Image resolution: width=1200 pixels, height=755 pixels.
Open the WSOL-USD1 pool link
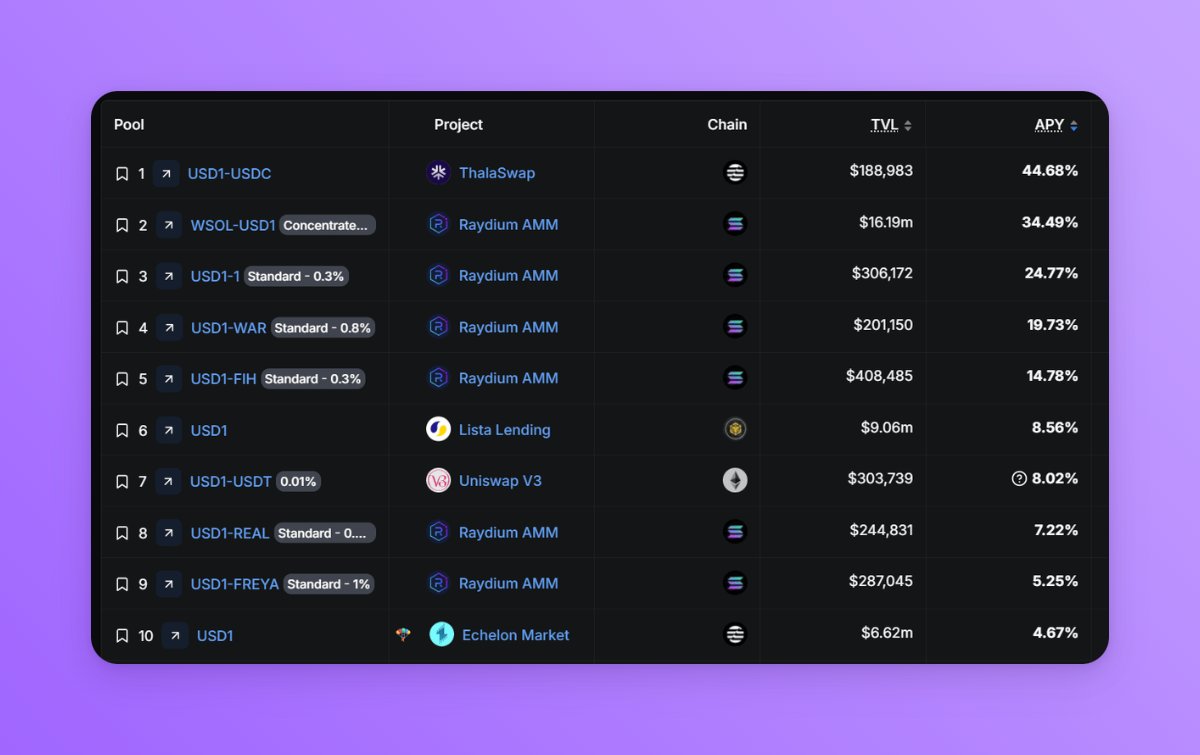[x=233, y=225]
